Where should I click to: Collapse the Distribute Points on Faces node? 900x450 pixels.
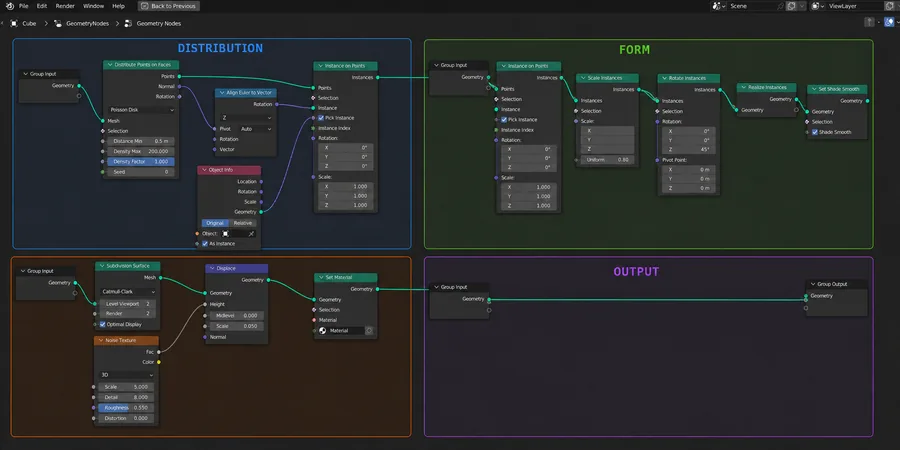pyautogui.click(x=110, y=65)
